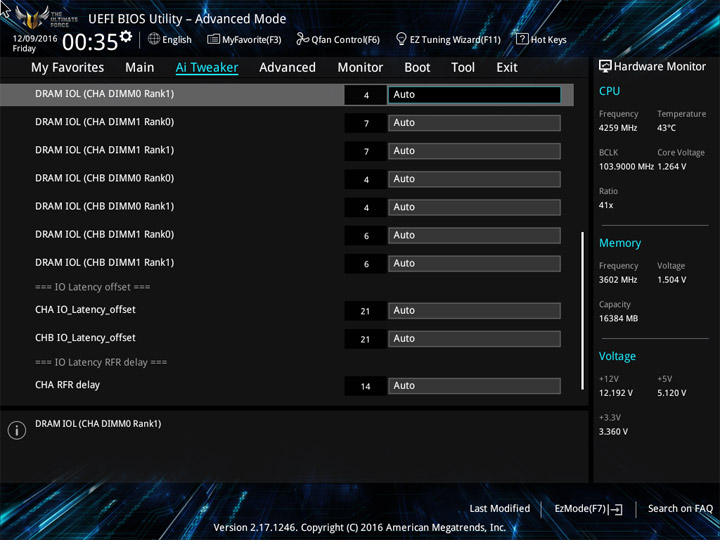Edit Auto field for CHB DIMM1 Rank0
This screenshot has height=540, width=720.
[x=474, y=236]
